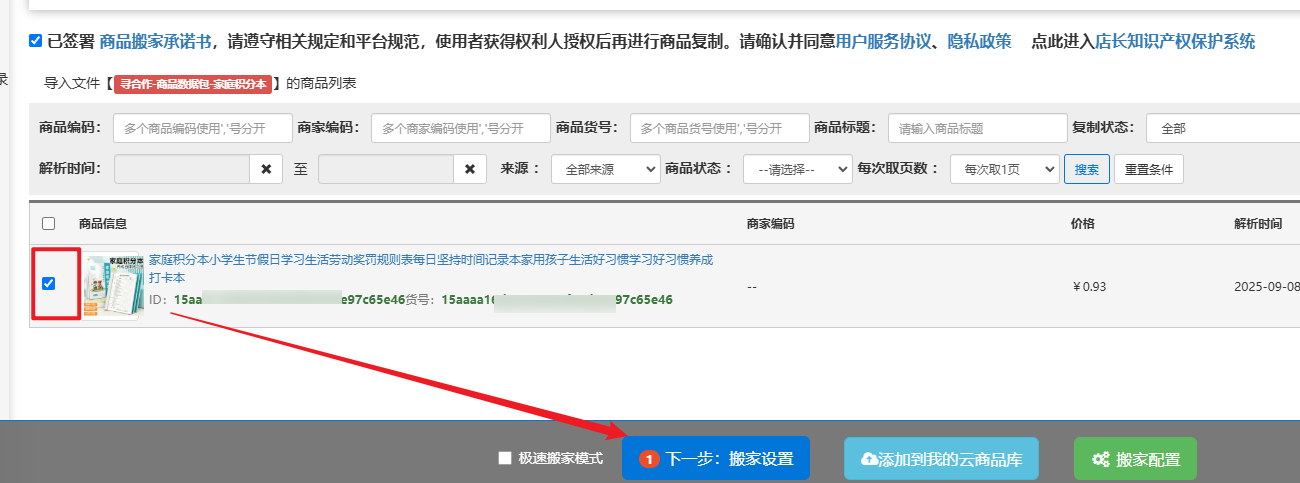
Task: Enable 极速搬家模式 checkbox
Action: click(505, 459)
